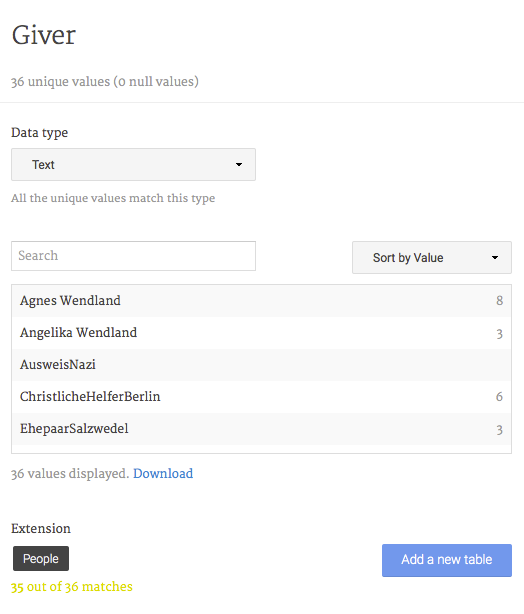Click the Giver column heading
Viewport: 524px width, 614px height.
(43, 35)
